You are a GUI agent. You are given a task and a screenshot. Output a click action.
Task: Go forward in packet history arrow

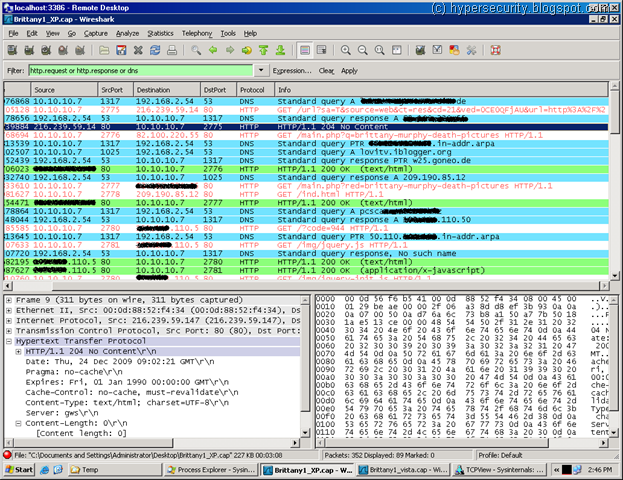[x=230, y=50]
